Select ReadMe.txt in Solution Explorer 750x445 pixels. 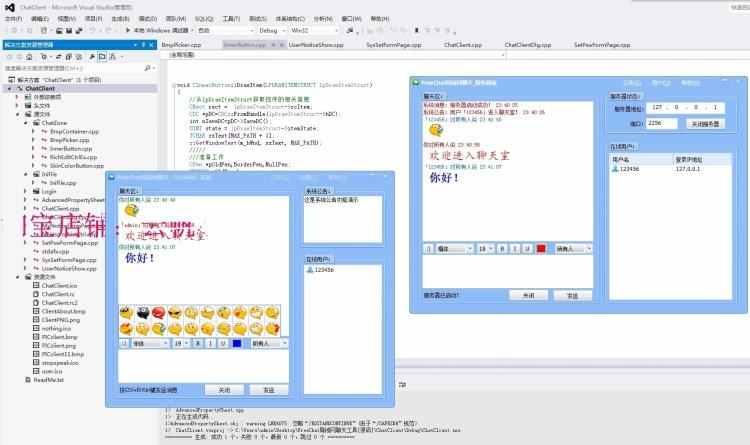[48, 380]
